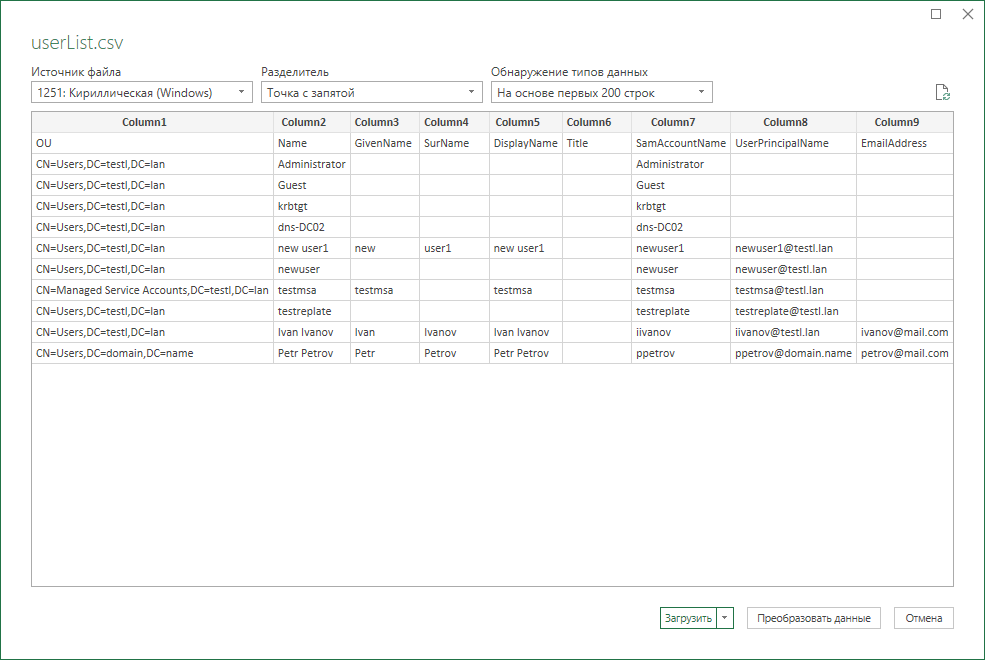Click Преобразовать данные button

[814, 618]
